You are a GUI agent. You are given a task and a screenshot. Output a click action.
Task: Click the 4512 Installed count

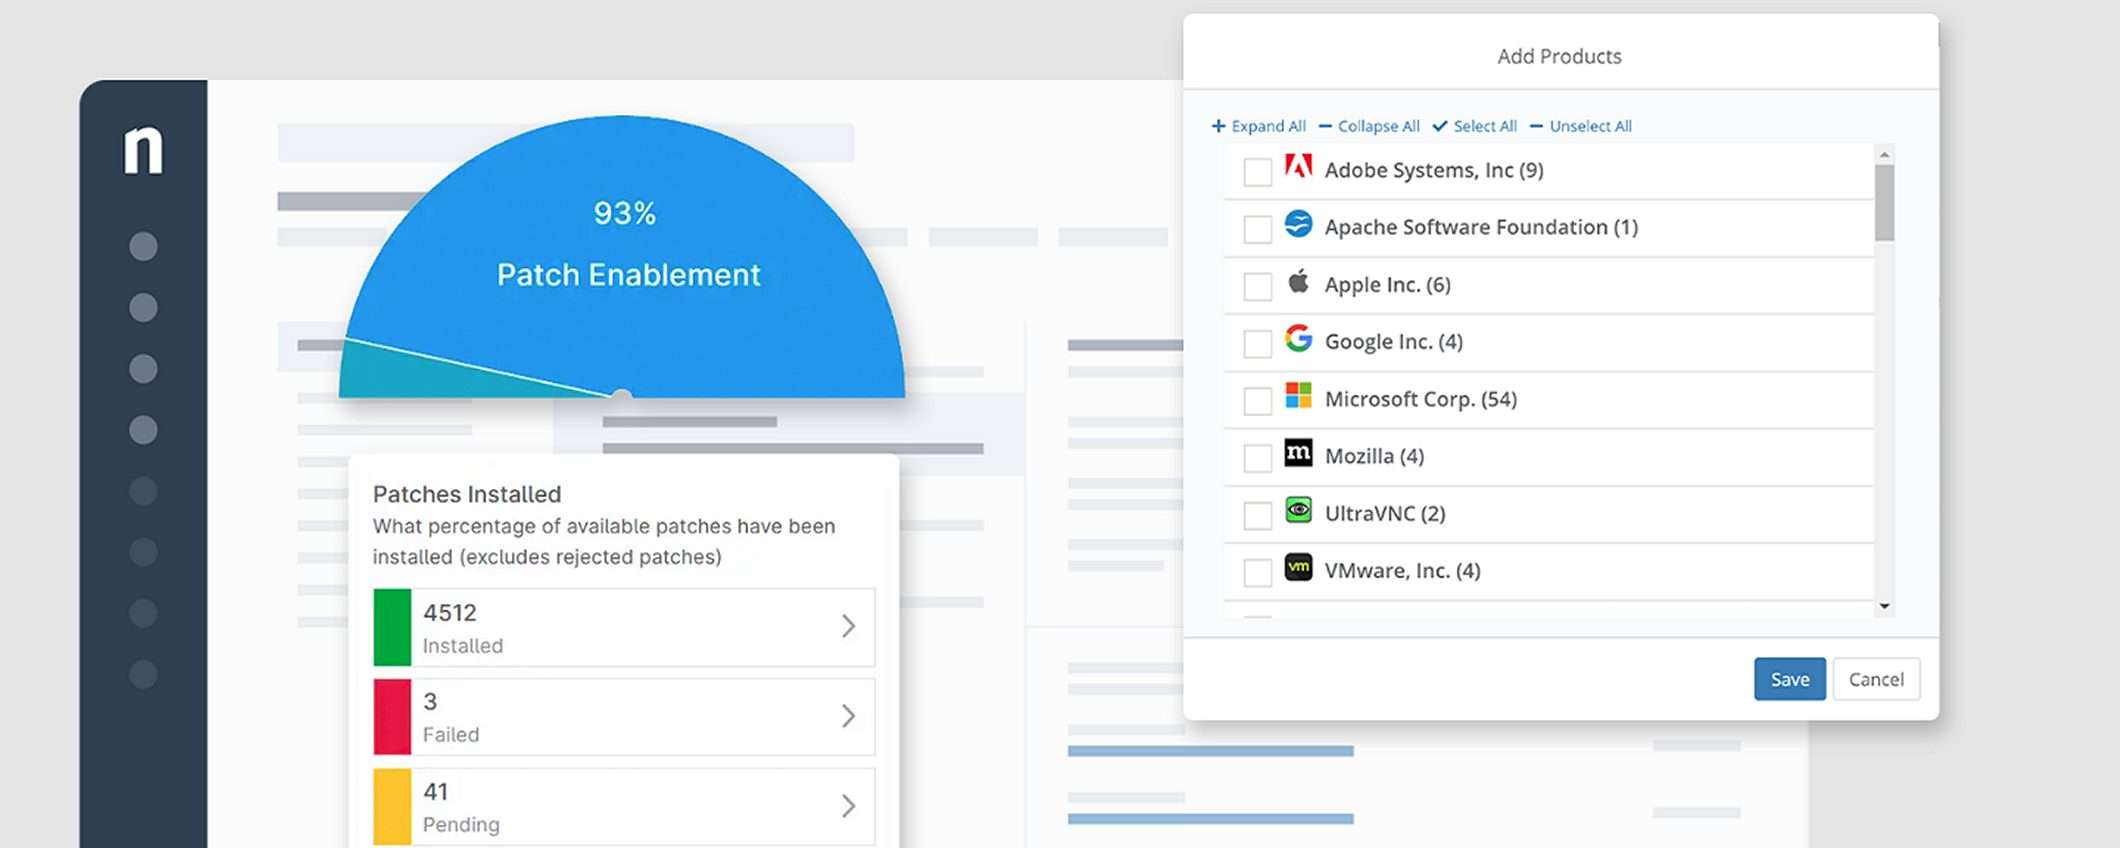[x=450, y=612]
